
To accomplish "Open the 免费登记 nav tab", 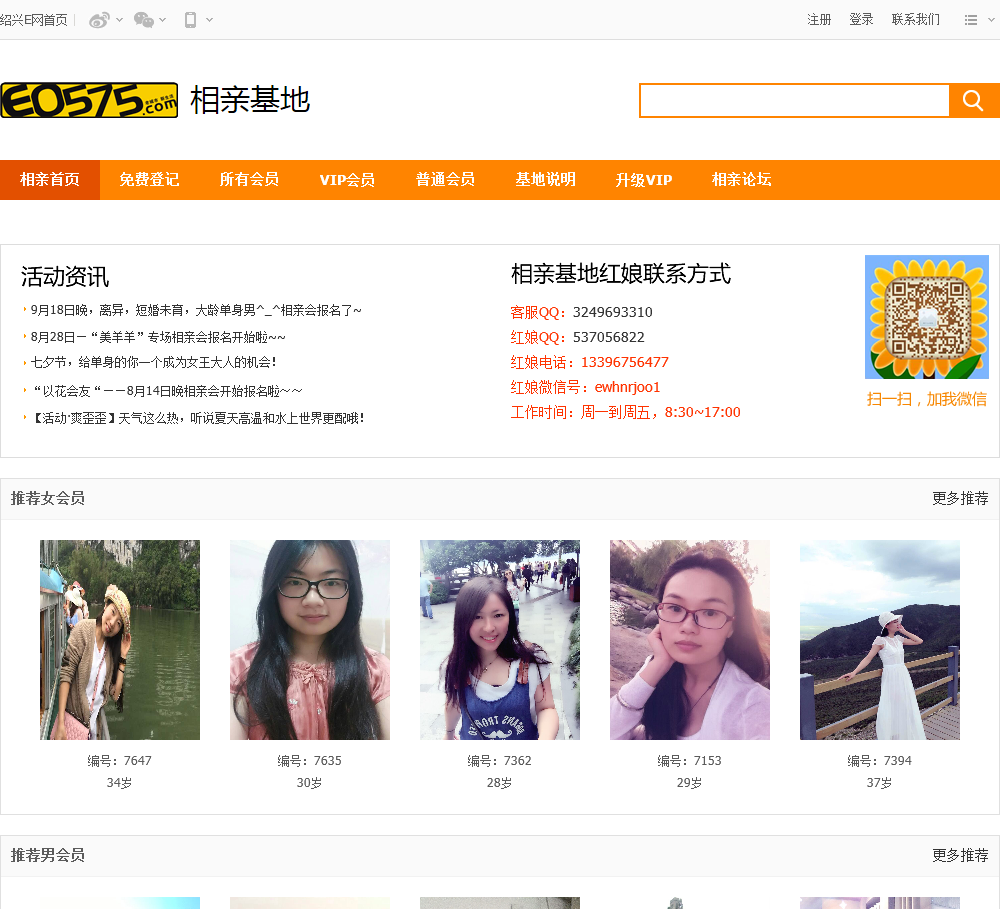I will pyautogui.click(x=149, y=180).
